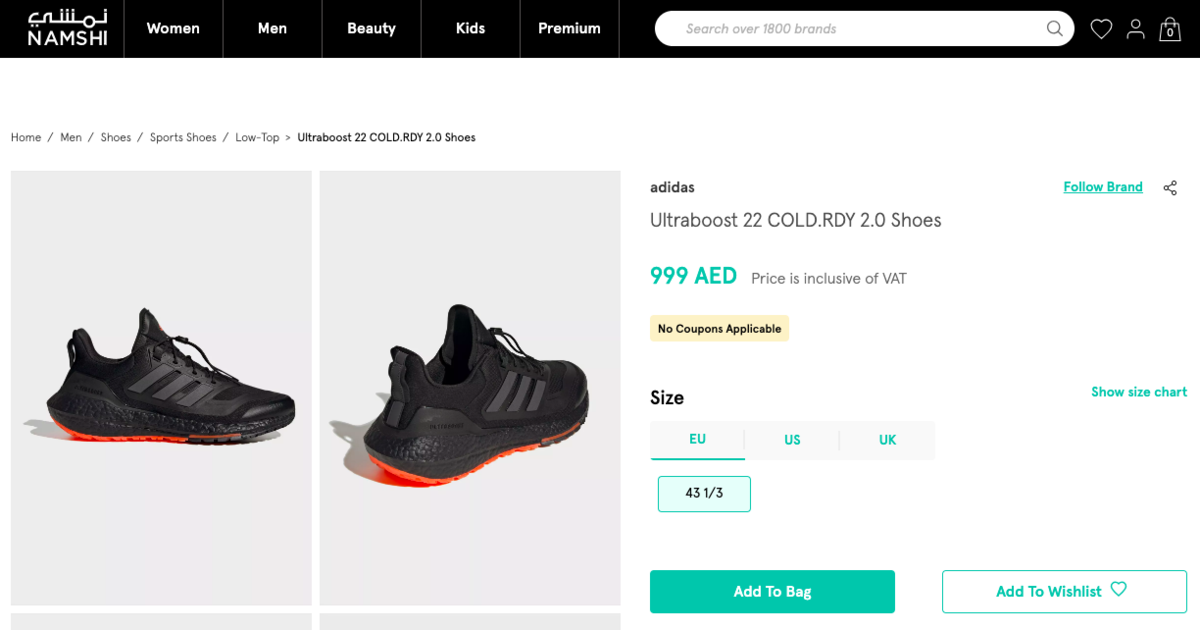The width and height of the screenshot is (1200, 630).
Task: Toggle Follow Brand for adidas
Action: point(1103,186)
